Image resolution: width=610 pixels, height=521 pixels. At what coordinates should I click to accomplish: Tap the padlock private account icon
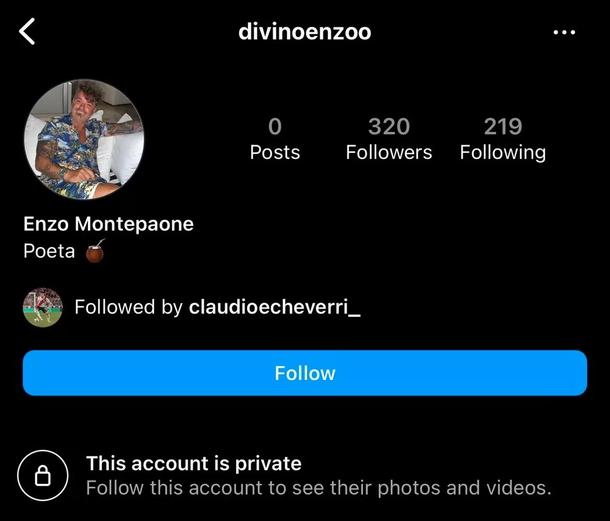coord(43,475)
